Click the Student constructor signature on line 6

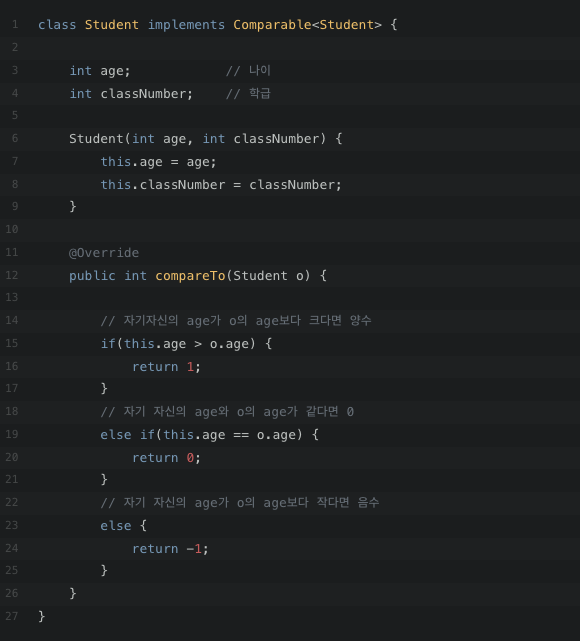206,139
